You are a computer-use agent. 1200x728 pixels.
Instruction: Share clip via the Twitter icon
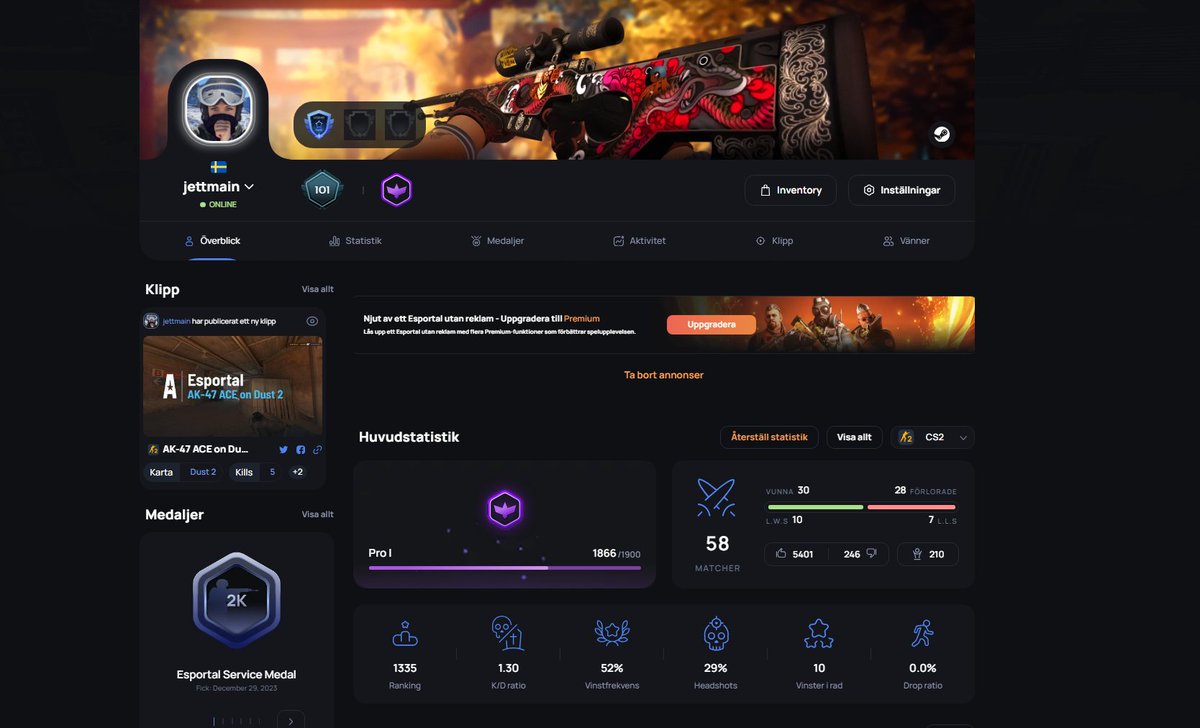(284, 450)
